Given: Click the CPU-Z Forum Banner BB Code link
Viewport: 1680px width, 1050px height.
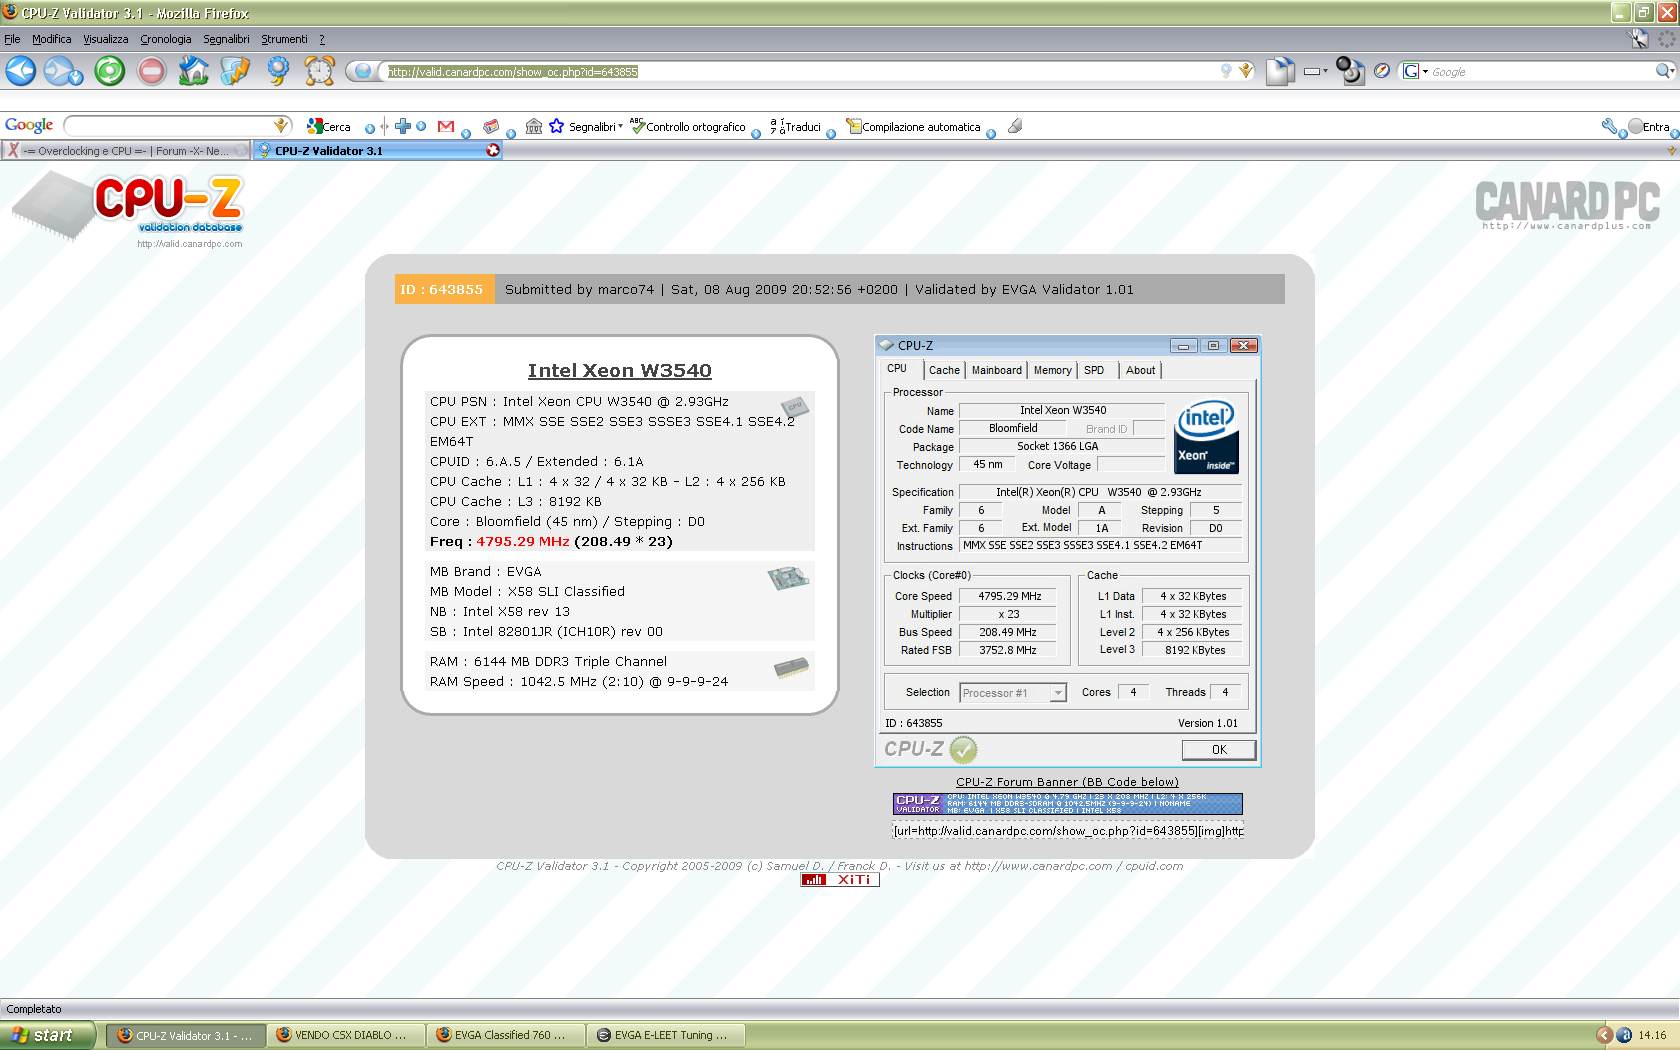Looking at the screenshot, I should tap(1067, 782).
